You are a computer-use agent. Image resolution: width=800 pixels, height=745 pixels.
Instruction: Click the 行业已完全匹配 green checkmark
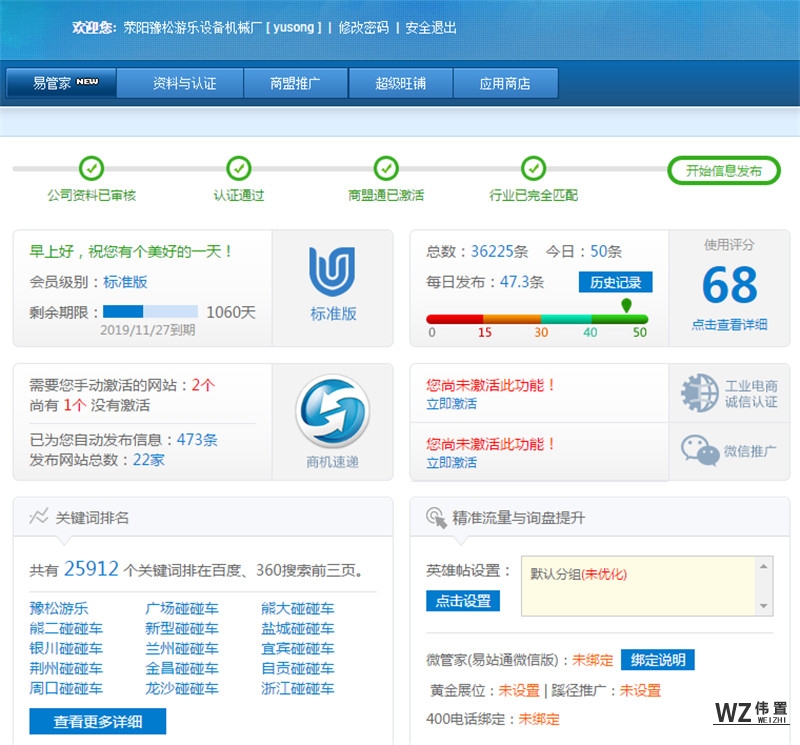pos(533,168)
